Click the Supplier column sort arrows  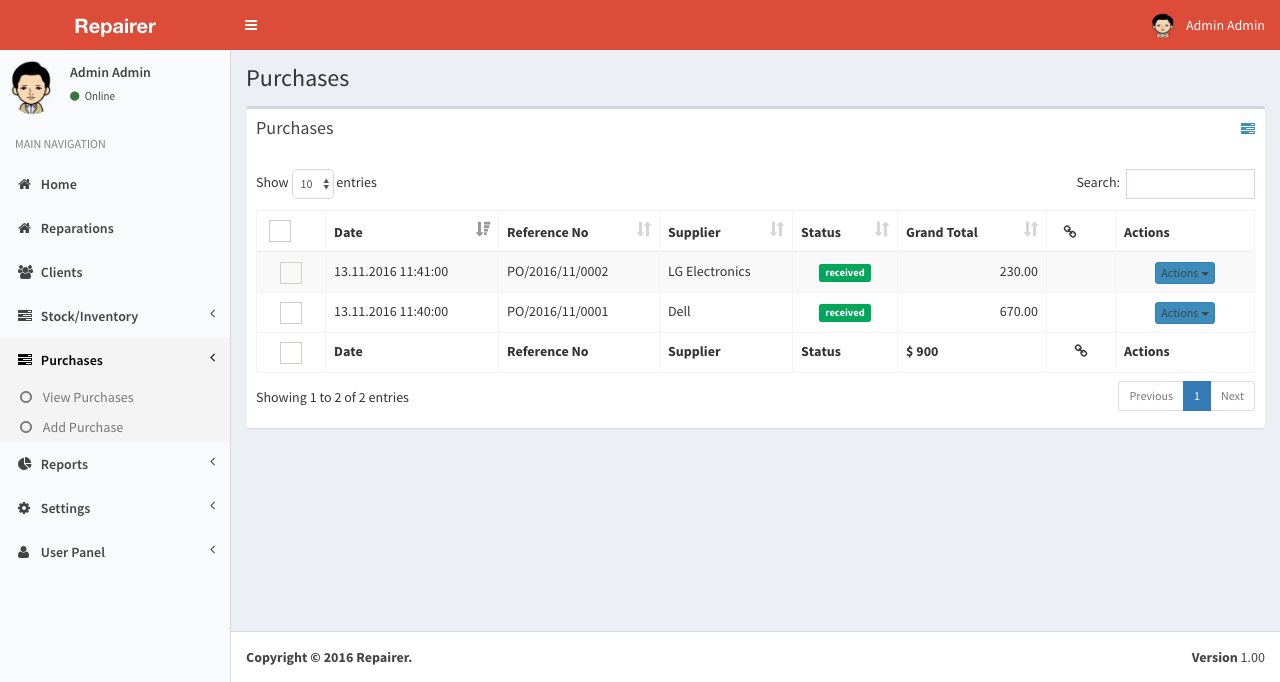pyautogui.click(x=777, y=230)
